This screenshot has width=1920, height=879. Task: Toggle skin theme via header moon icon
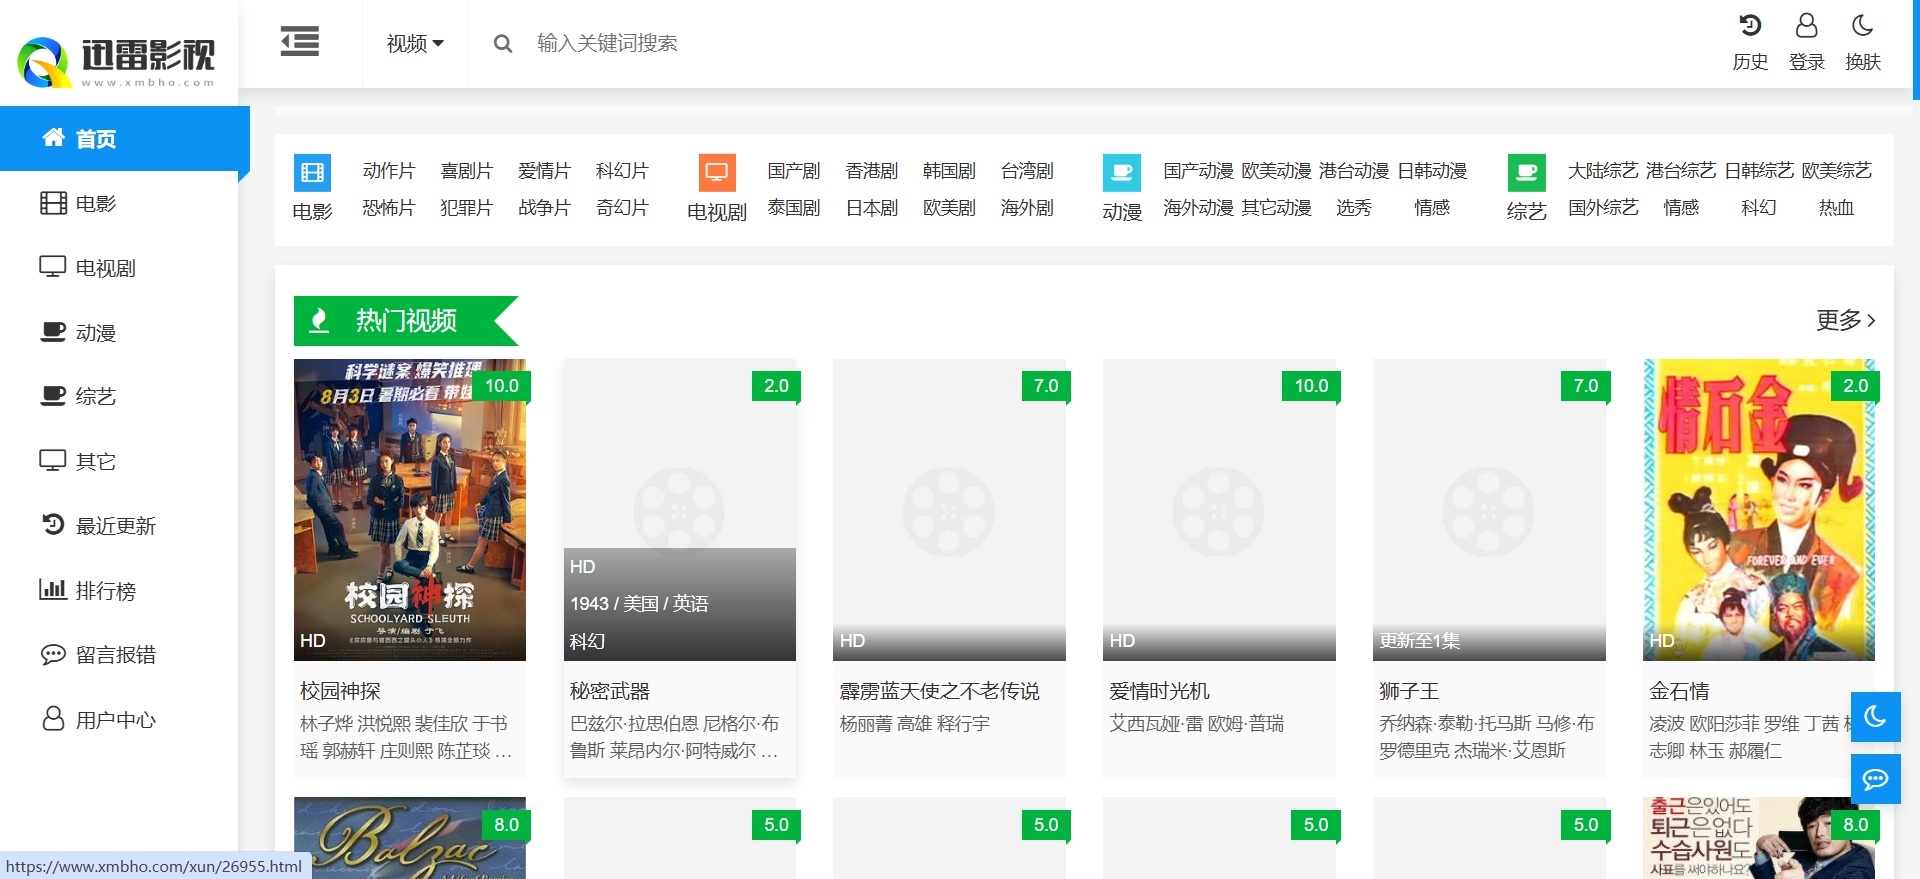point(1862,27)
